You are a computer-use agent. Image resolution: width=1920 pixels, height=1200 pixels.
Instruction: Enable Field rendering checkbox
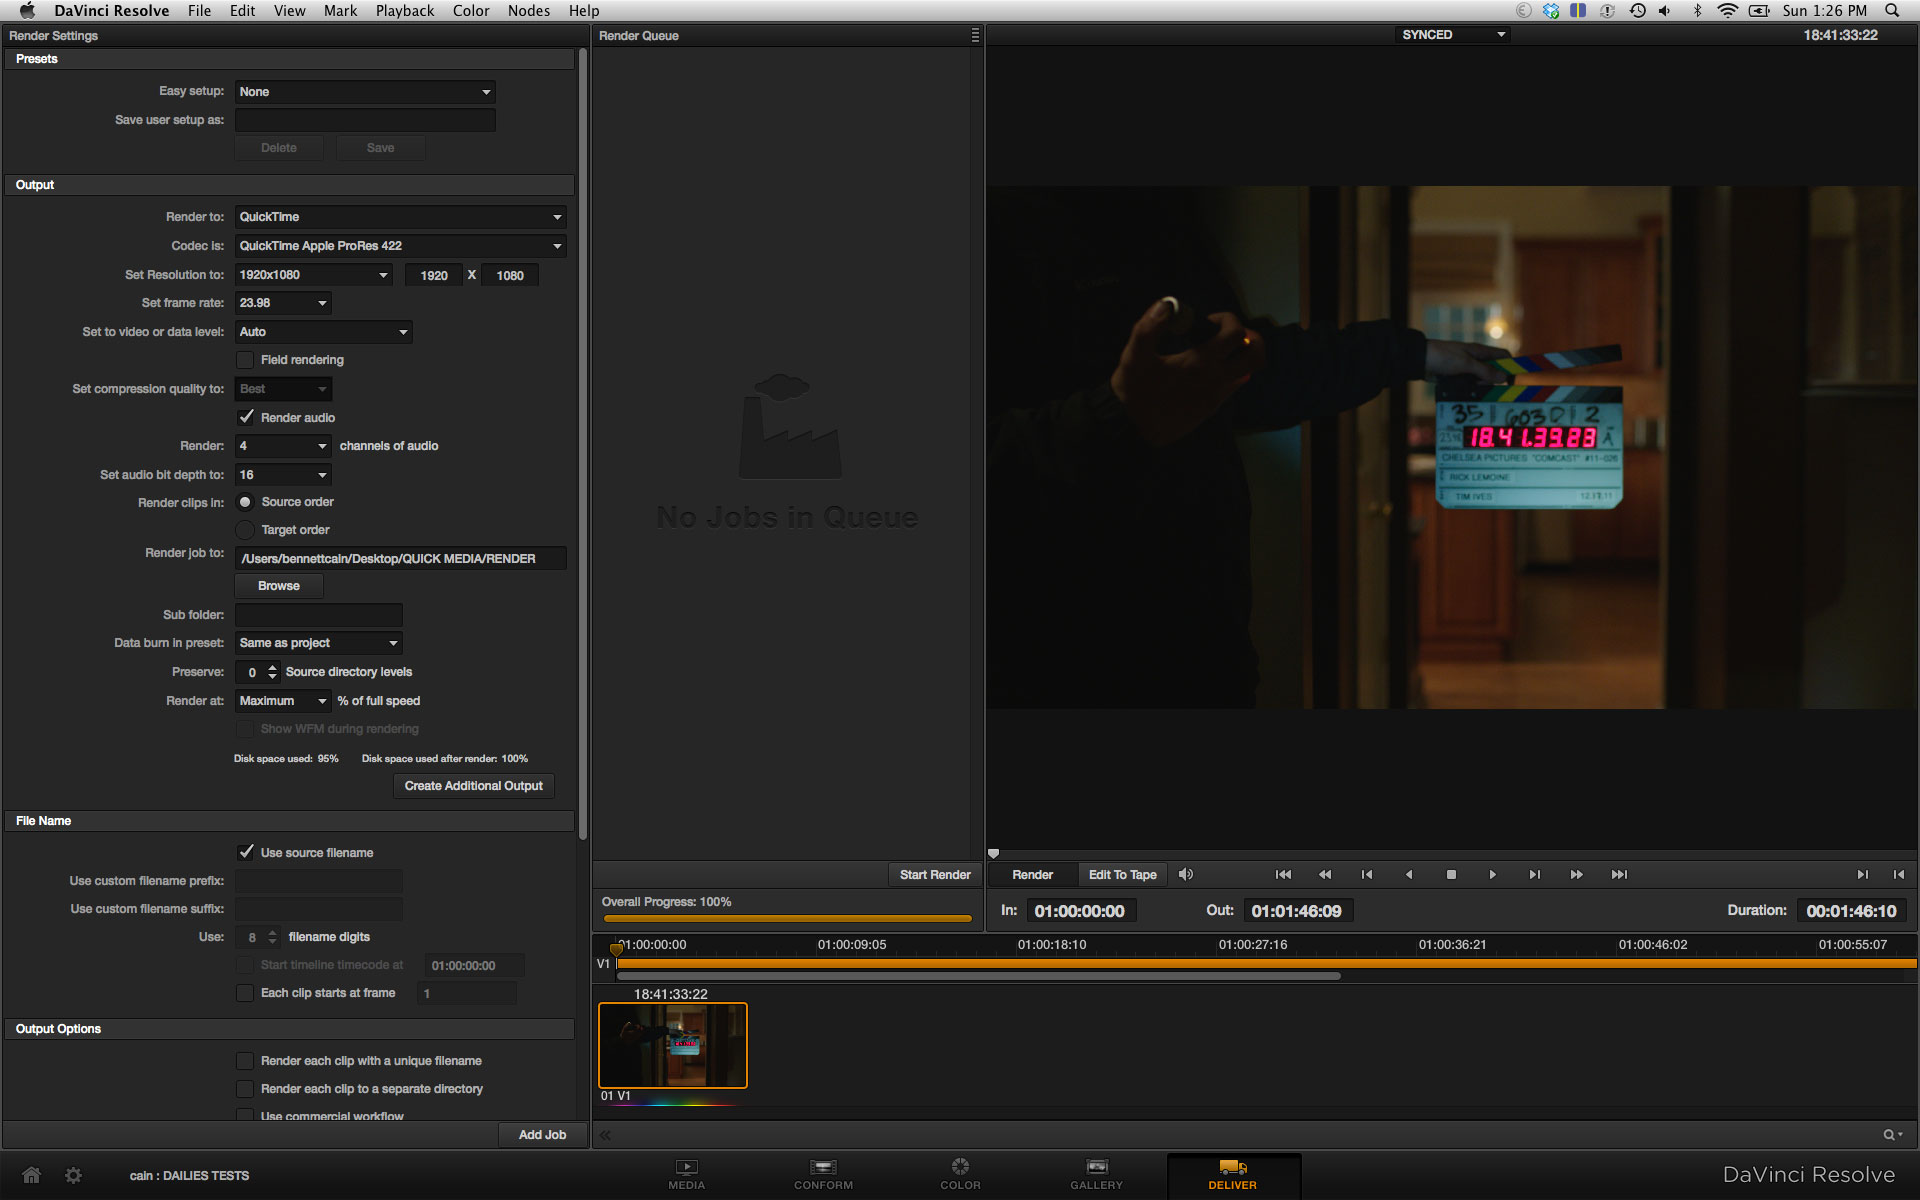click(x=245, y=360)
